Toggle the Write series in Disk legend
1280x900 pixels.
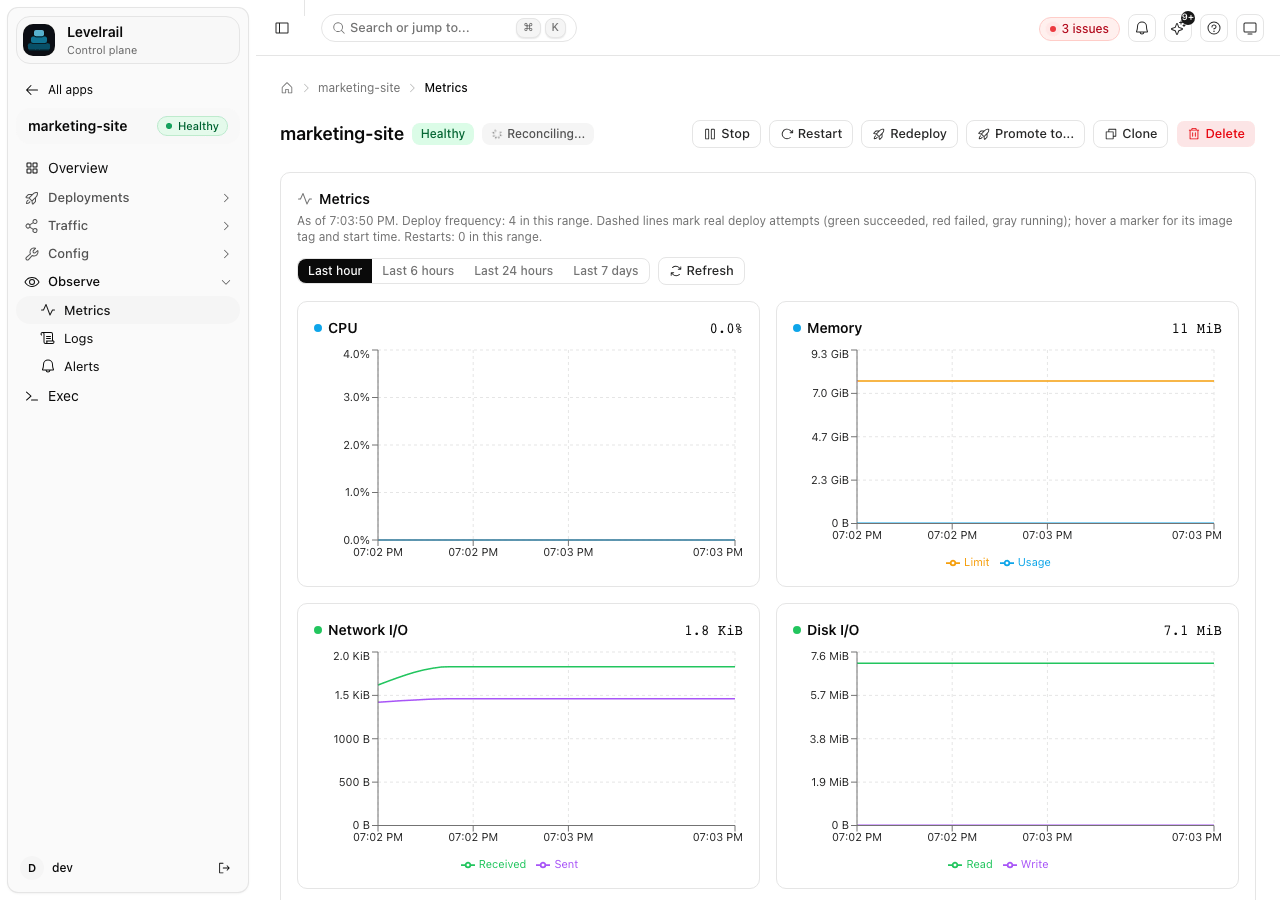1027,865
